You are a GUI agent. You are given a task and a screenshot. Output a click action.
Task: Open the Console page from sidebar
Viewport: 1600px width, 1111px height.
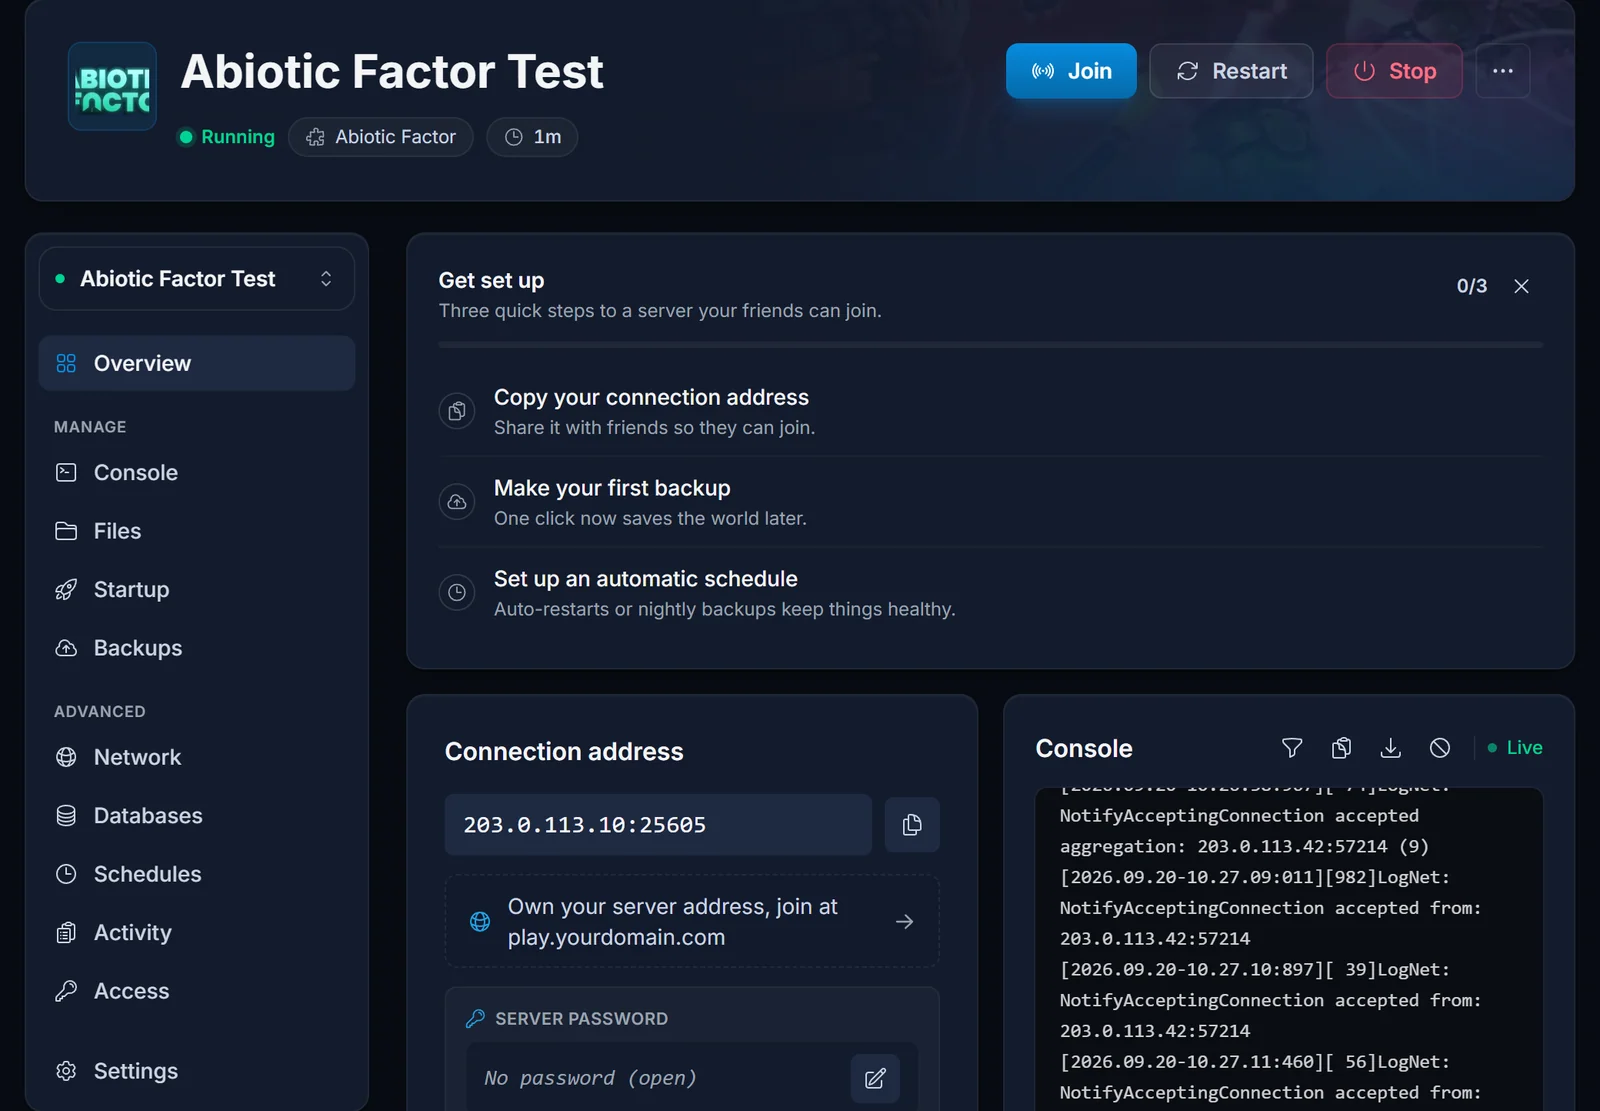click(x=197, y=472)
